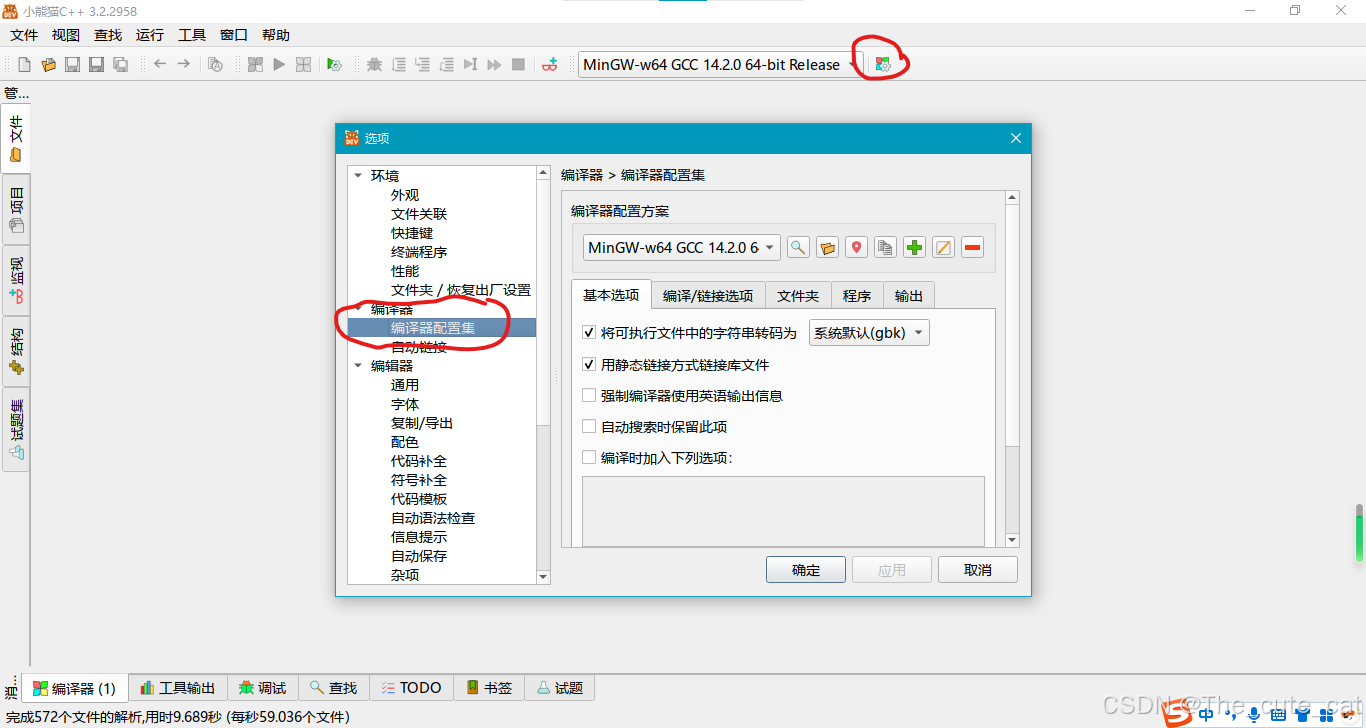Click the run-to-cursor debug icon

(x=470, y=64)
